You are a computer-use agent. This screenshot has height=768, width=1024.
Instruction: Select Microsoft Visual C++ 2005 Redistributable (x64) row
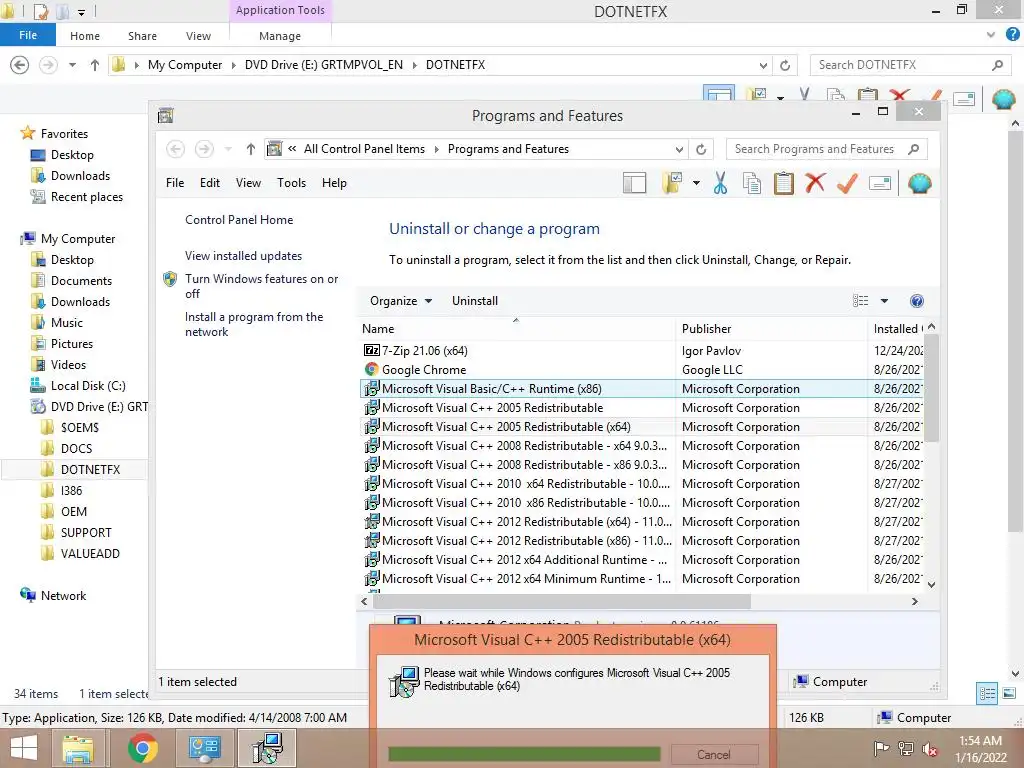click(640, 426)
